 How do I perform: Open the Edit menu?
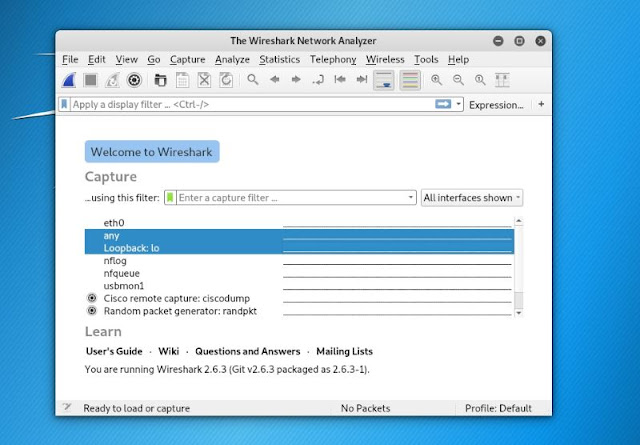[x=97, y=60]
